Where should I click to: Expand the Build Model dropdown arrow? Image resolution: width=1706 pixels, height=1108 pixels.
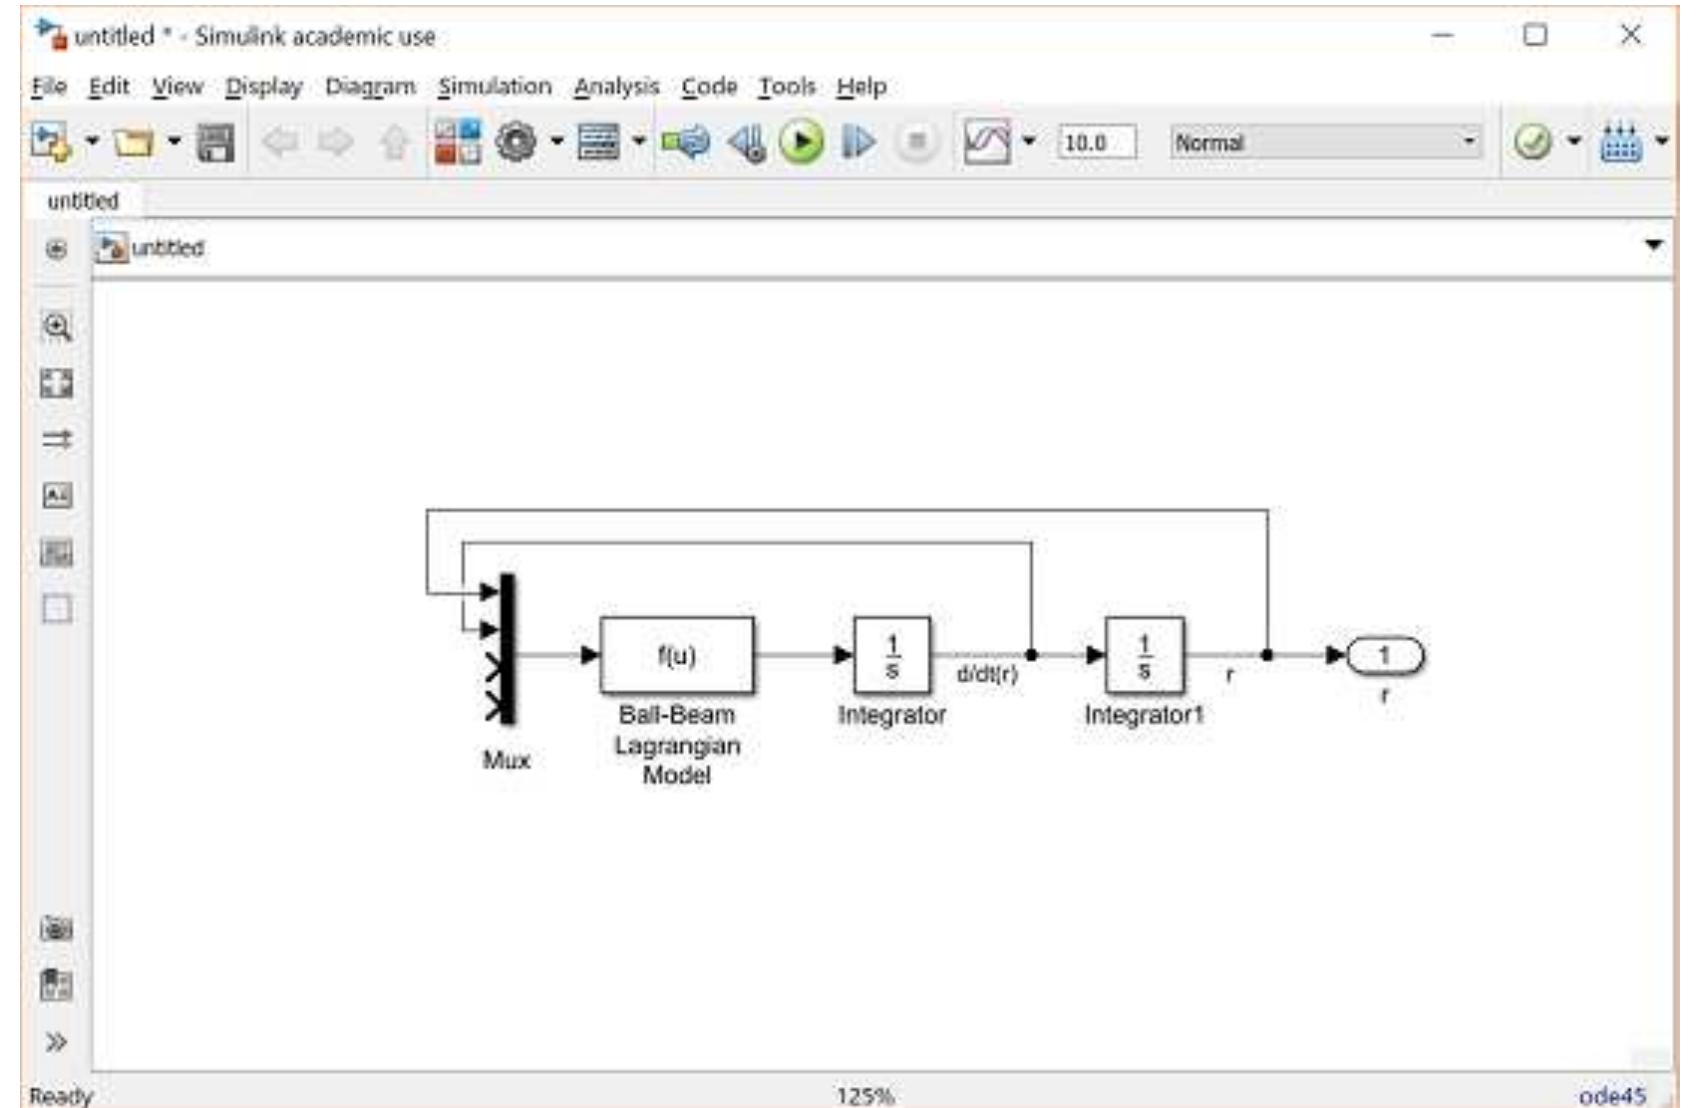point(1661,142)
